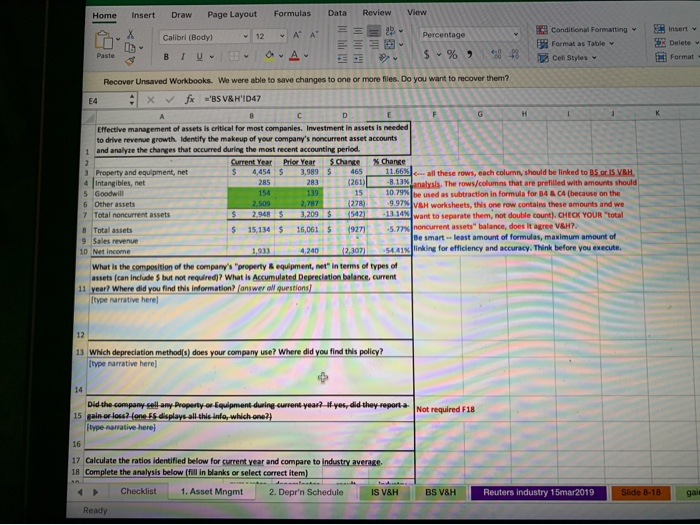Align cell contents to middle
Viewport: 700px width, 525px height.
point(358,30)
